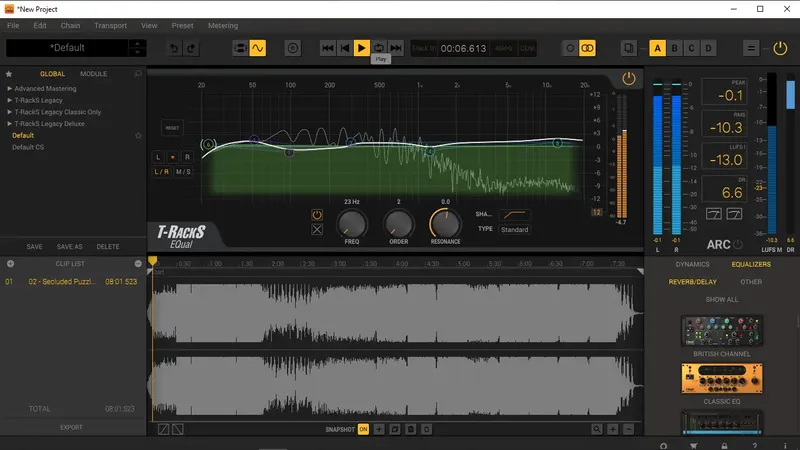The image size is (800, 450).
Task: Select stereo linked circles icon
Action: 587,48
